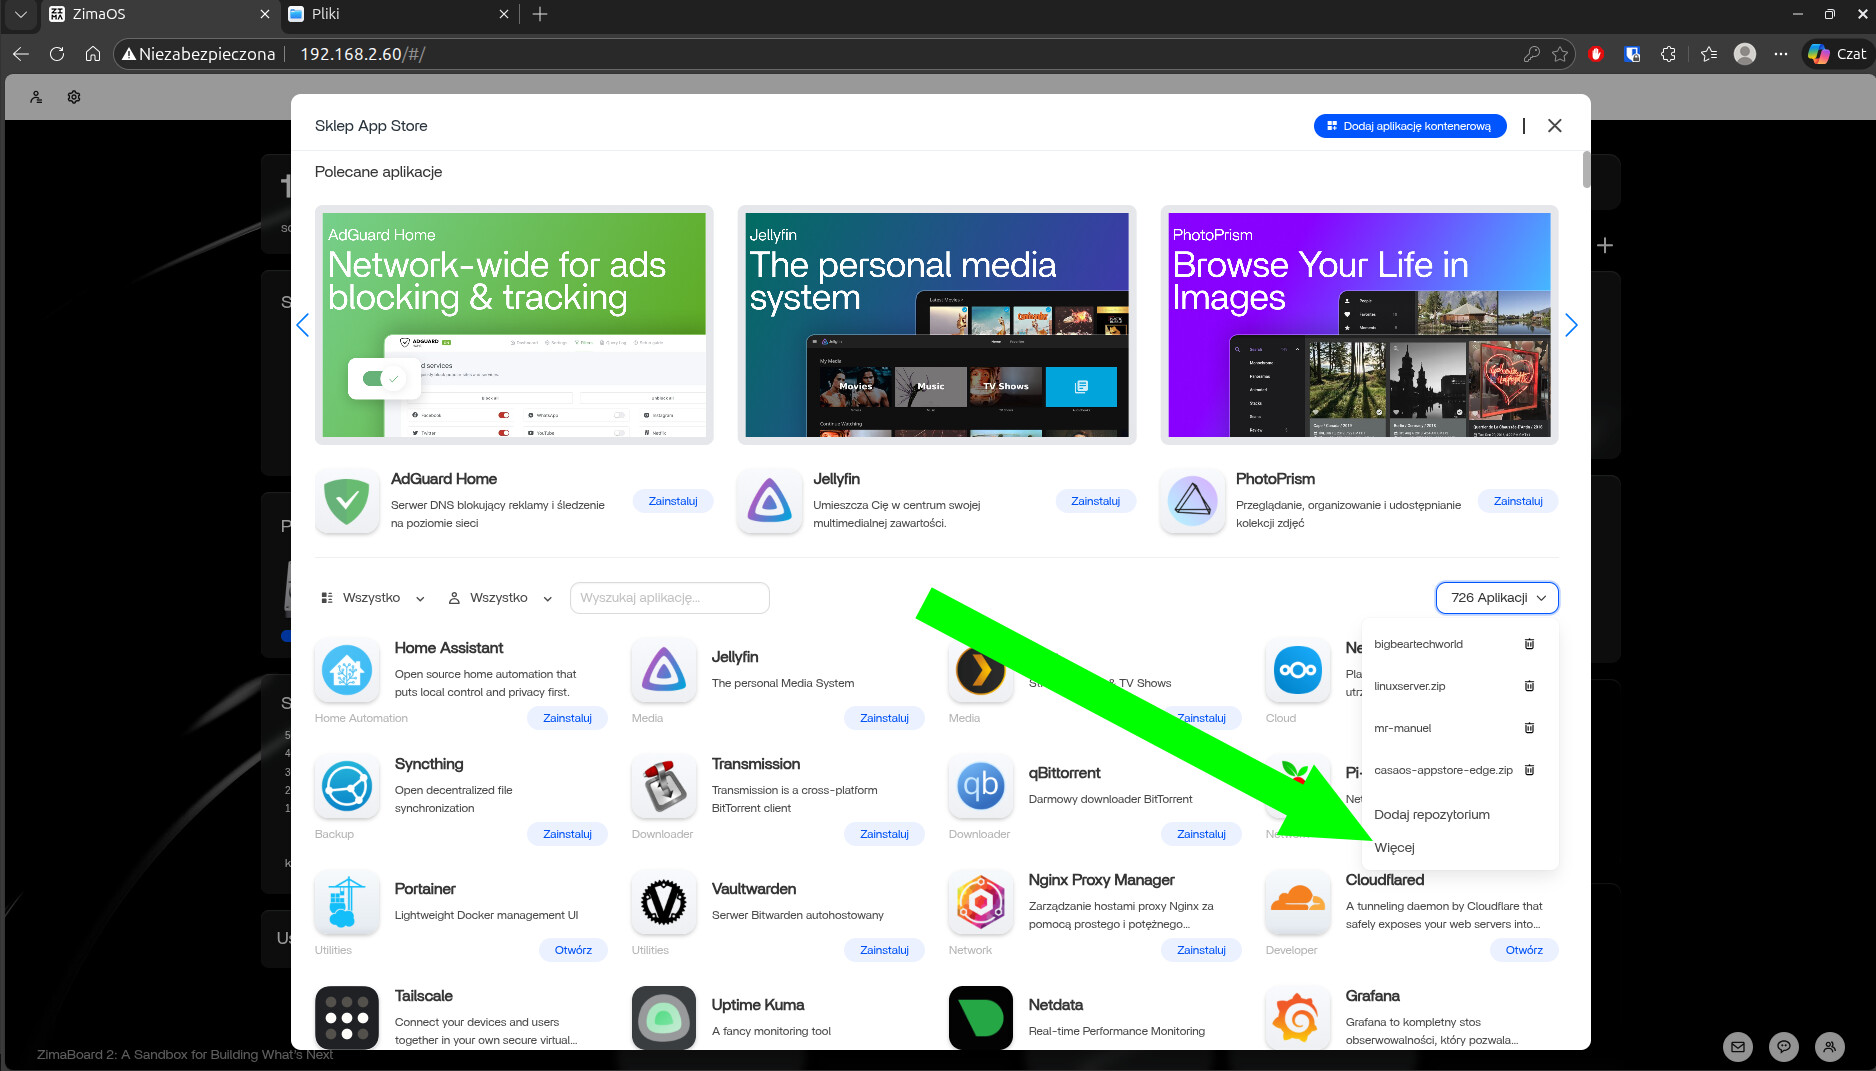Select the Portainer app icon
Image resolution: width=1876 pixels, height=1071 pixels.
[347, 902]
